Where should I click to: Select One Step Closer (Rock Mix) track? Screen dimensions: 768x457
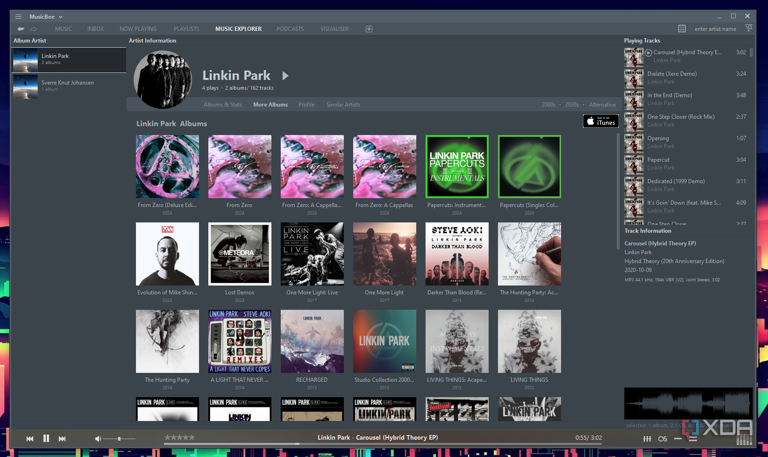point(686,120)
